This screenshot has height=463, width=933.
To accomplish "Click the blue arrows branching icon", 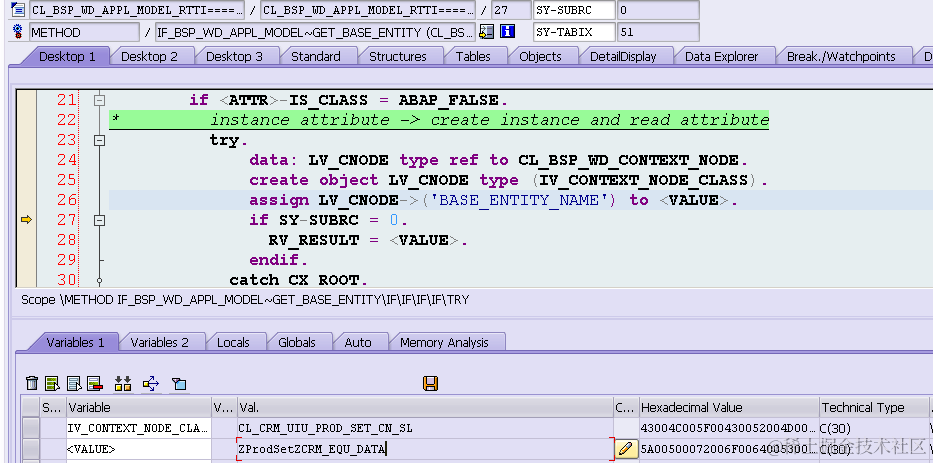I will click(x=151, y=383).
